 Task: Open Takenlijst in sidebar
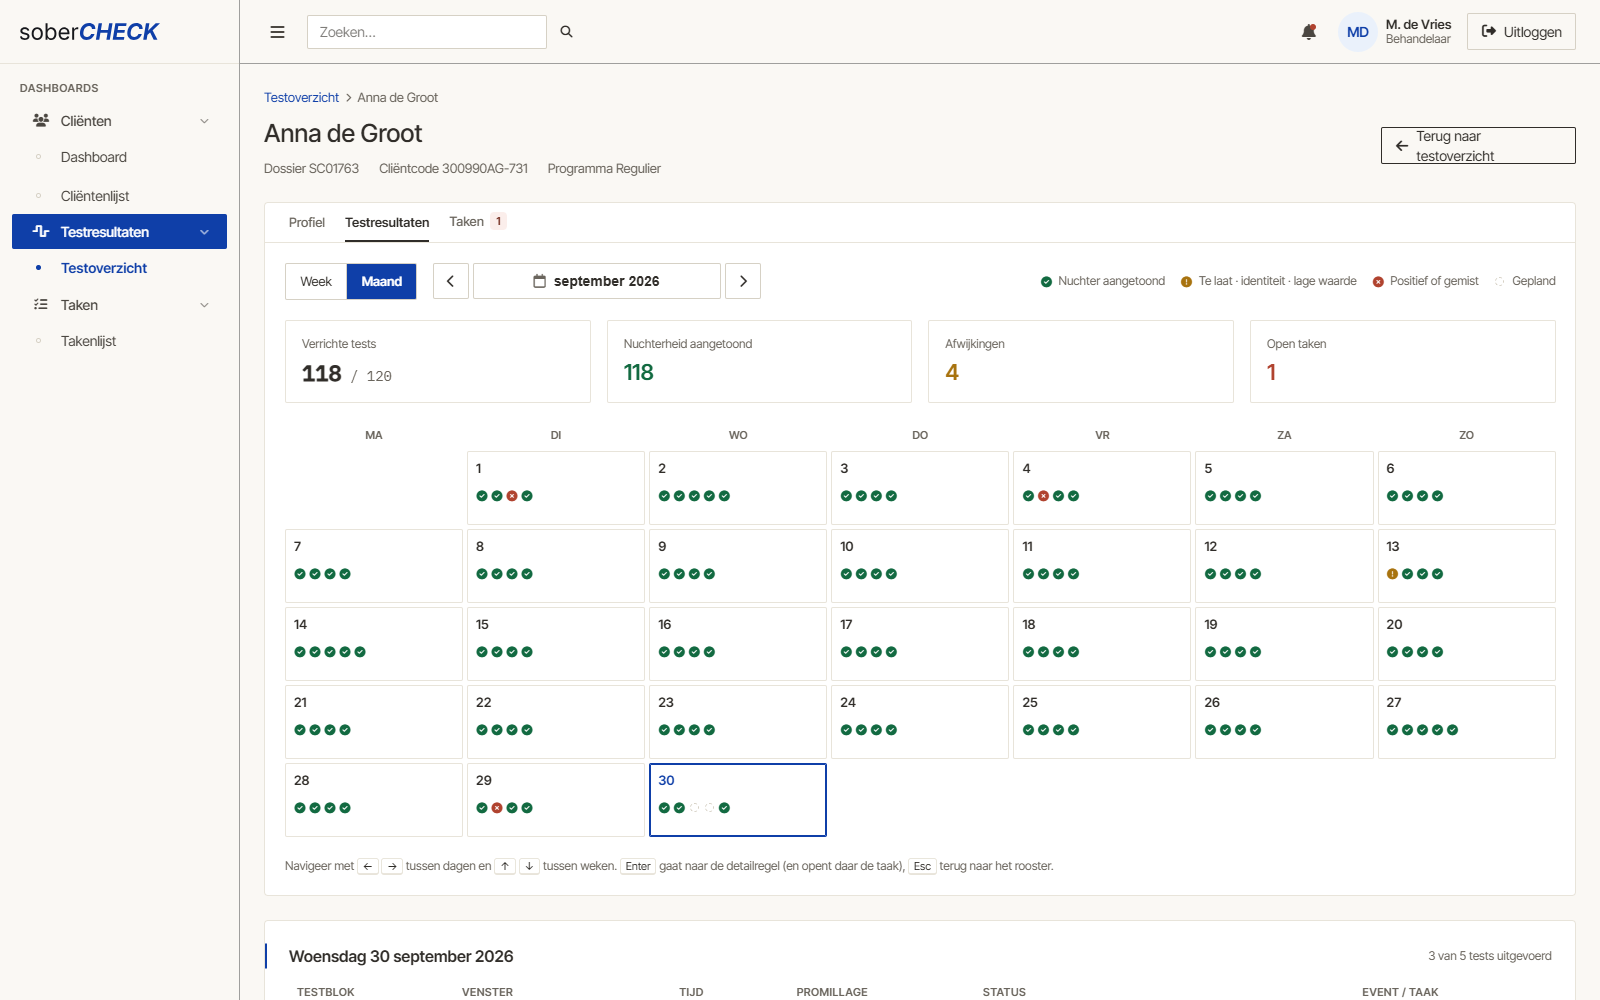pos(88,341)
